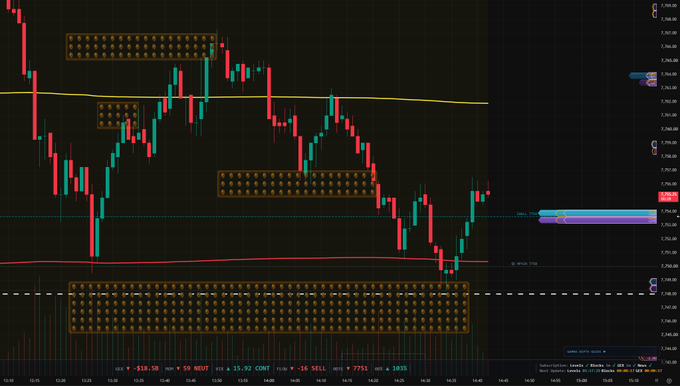The width and height of the screenshot is (680, 386).
Task: Click the 14:45 time axis label
Action: tap(503, 381)
